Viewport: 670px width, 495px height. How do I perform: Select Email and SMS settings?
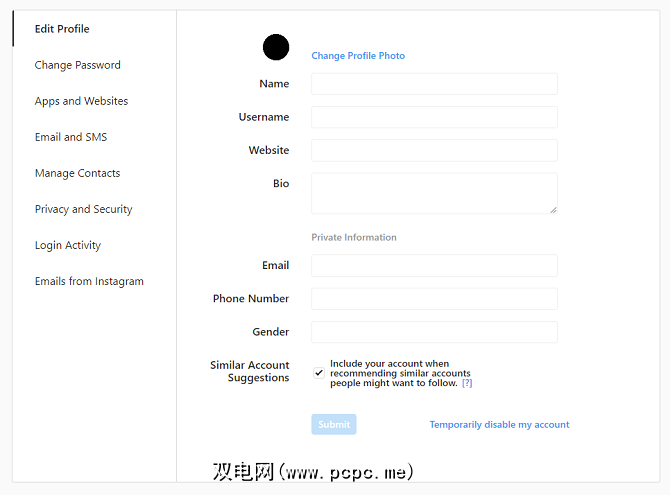pos(71,137)
